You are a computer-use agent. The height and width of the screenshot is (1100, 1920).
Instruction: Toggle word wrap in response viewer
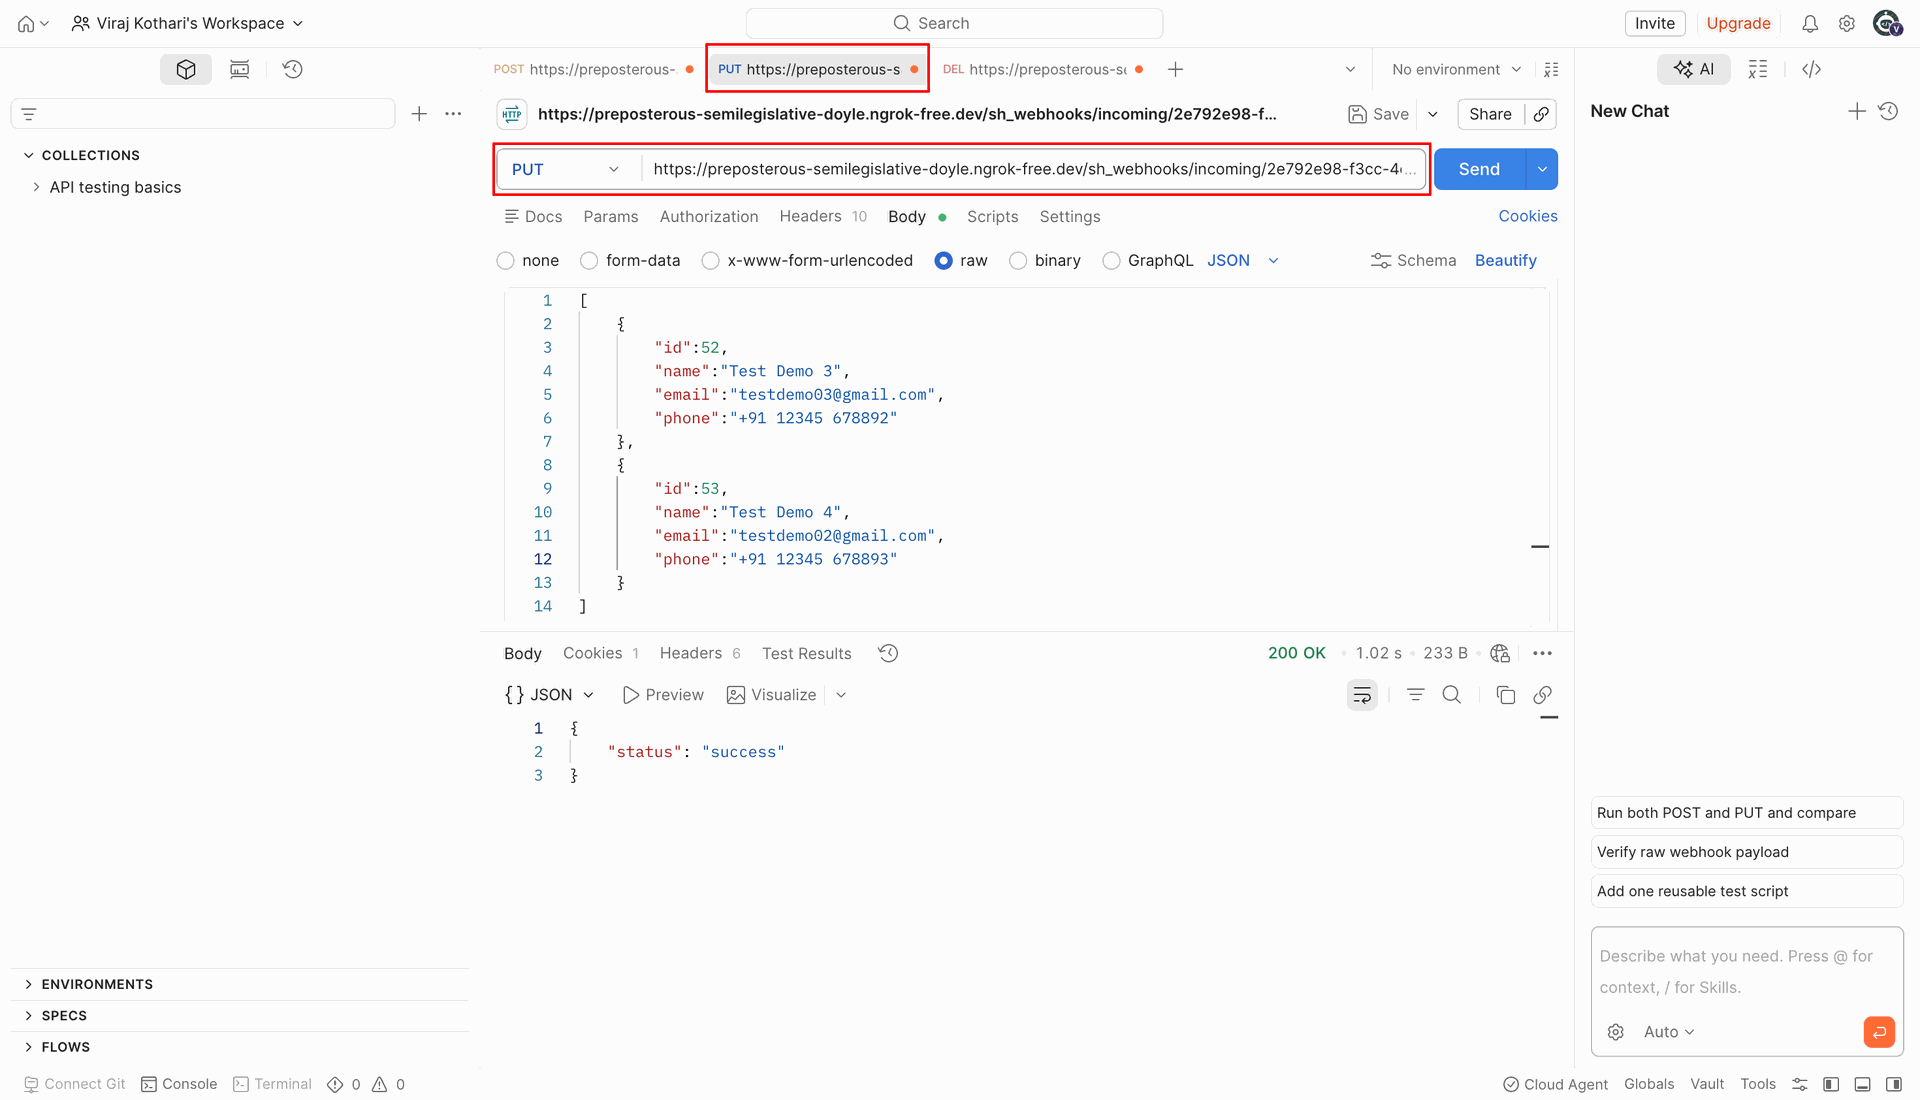click(x=1362, y=695)
